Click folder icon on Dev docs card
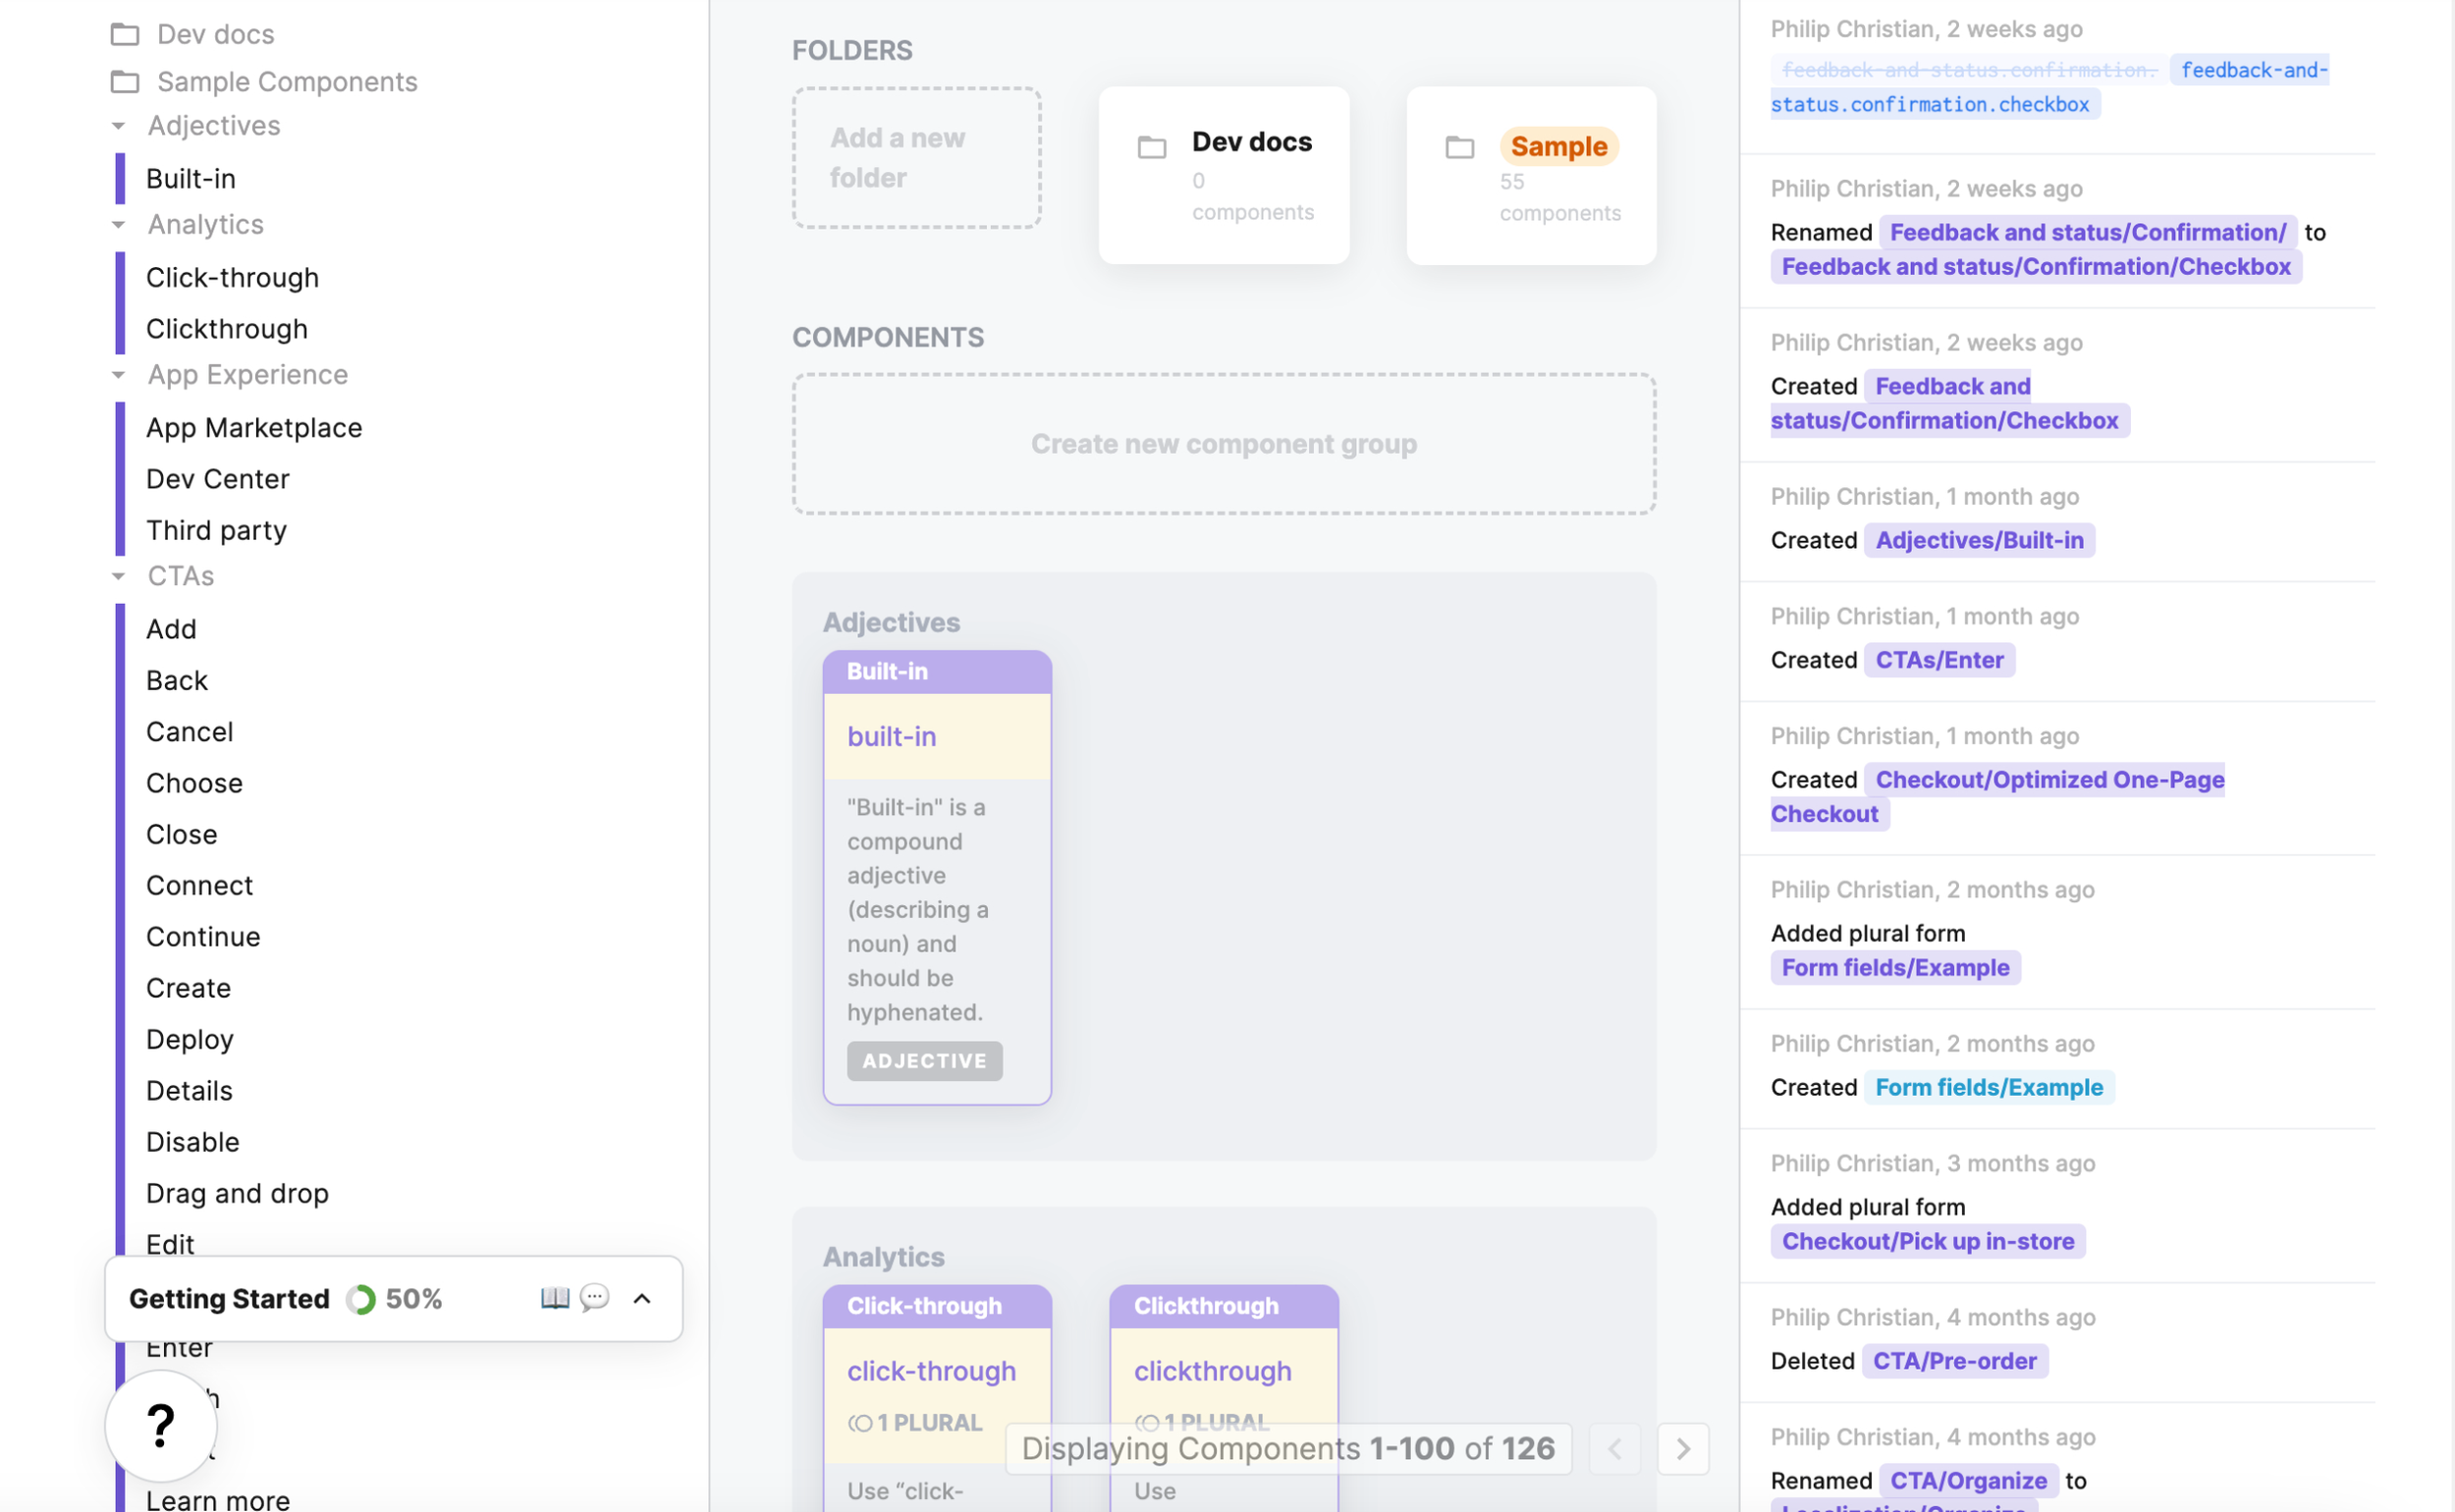 1152,147
